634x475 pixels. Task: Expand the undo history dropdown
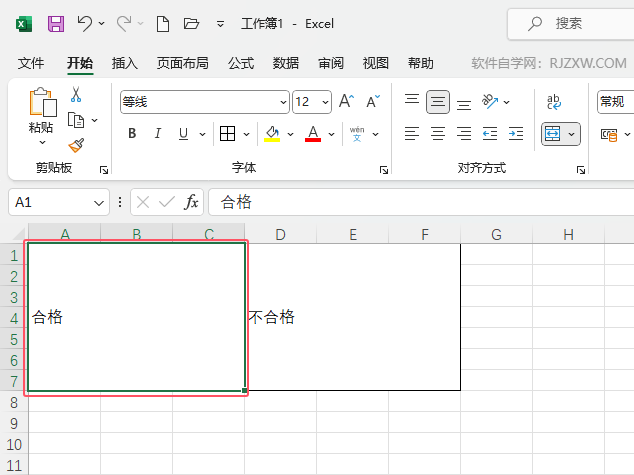pos(101,23)
